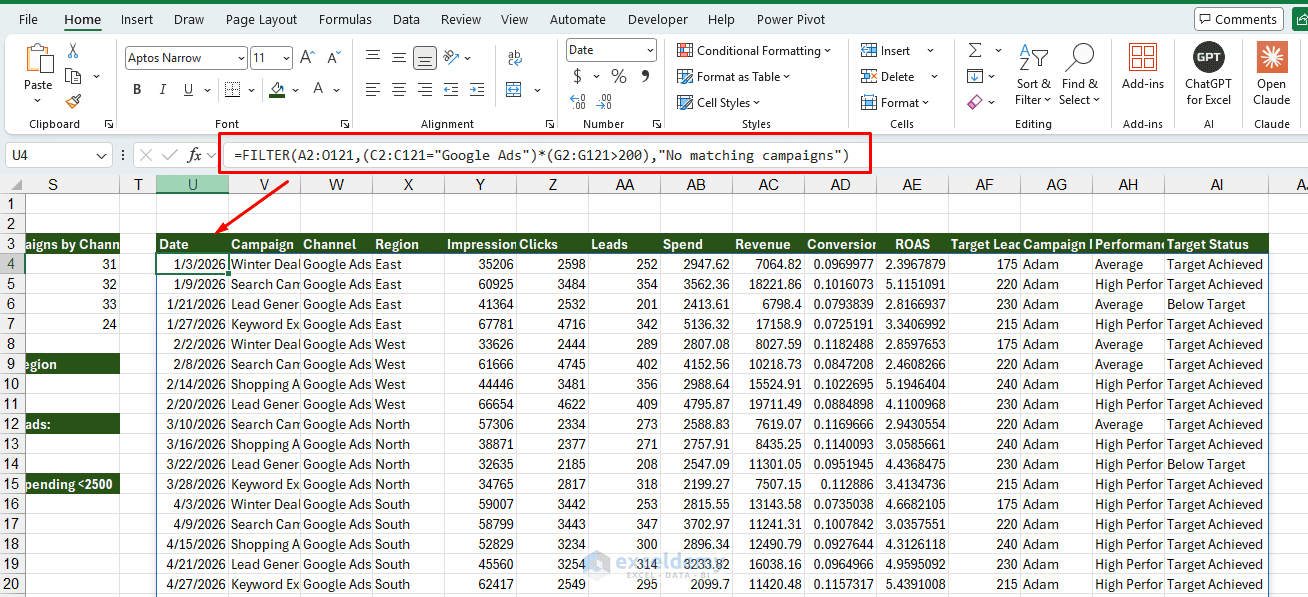Open the font name combo box
Image resolution: width=1308 pixels, height=597 pixels.
186,58
